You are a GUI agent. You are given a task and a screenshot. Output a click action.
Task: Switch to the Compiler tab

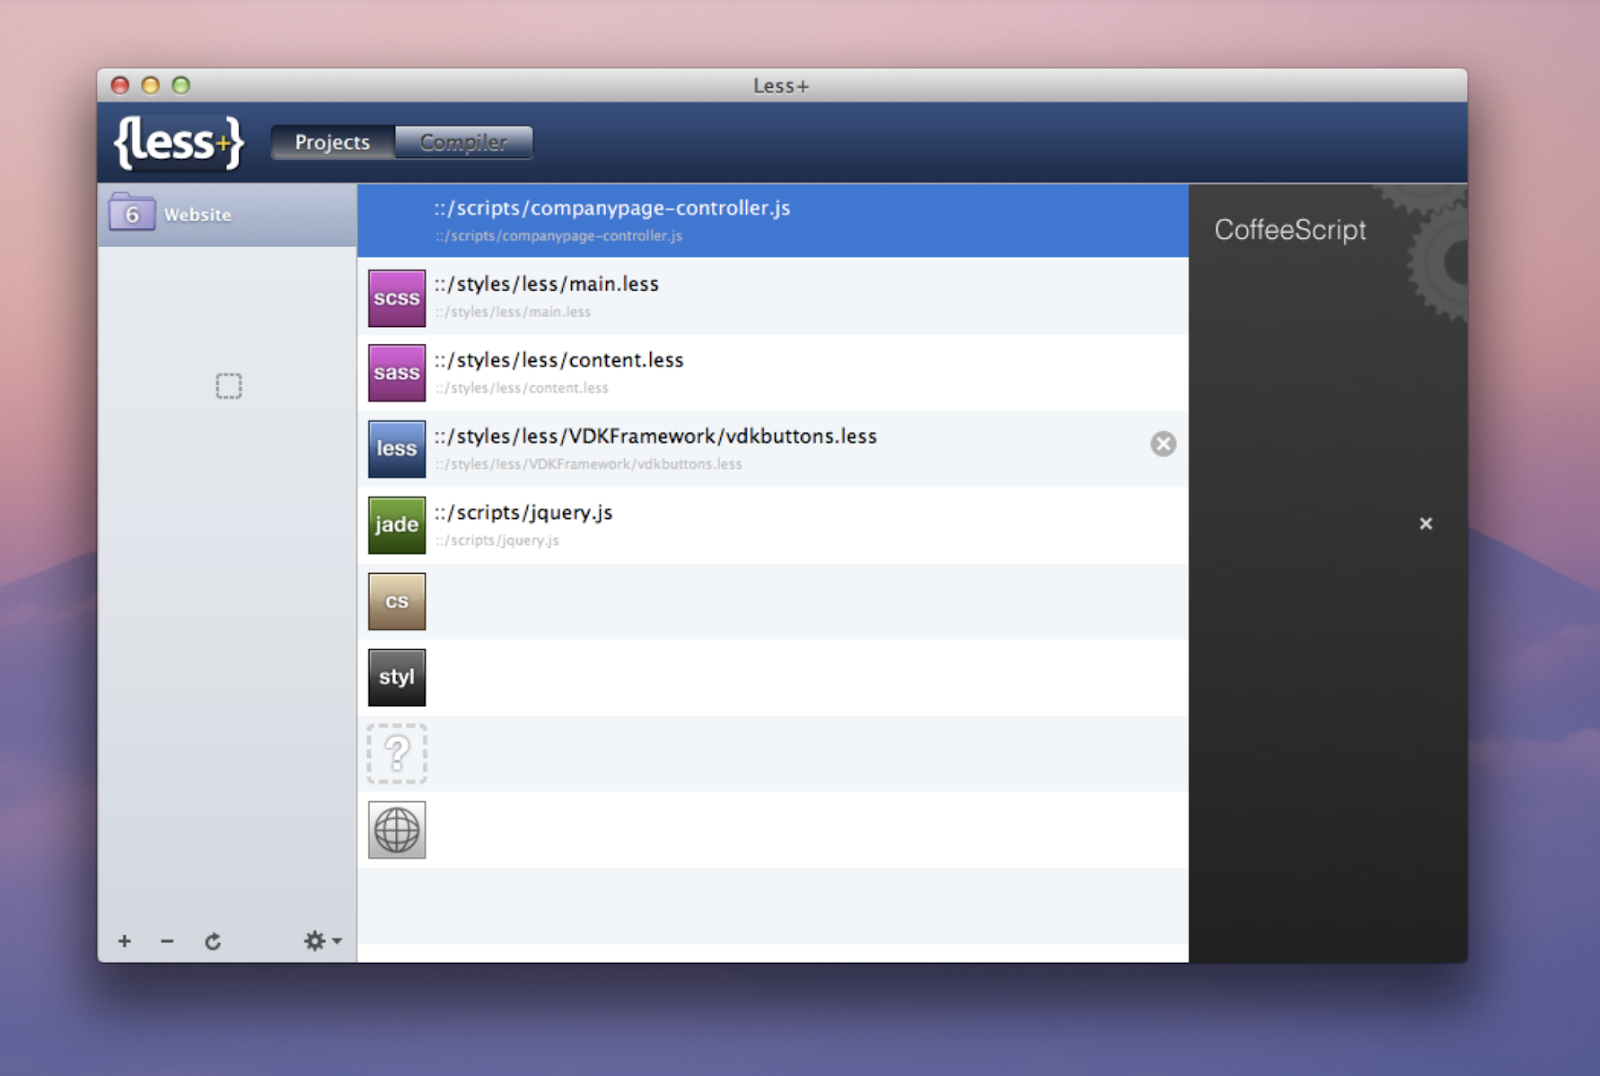[463, 142]
